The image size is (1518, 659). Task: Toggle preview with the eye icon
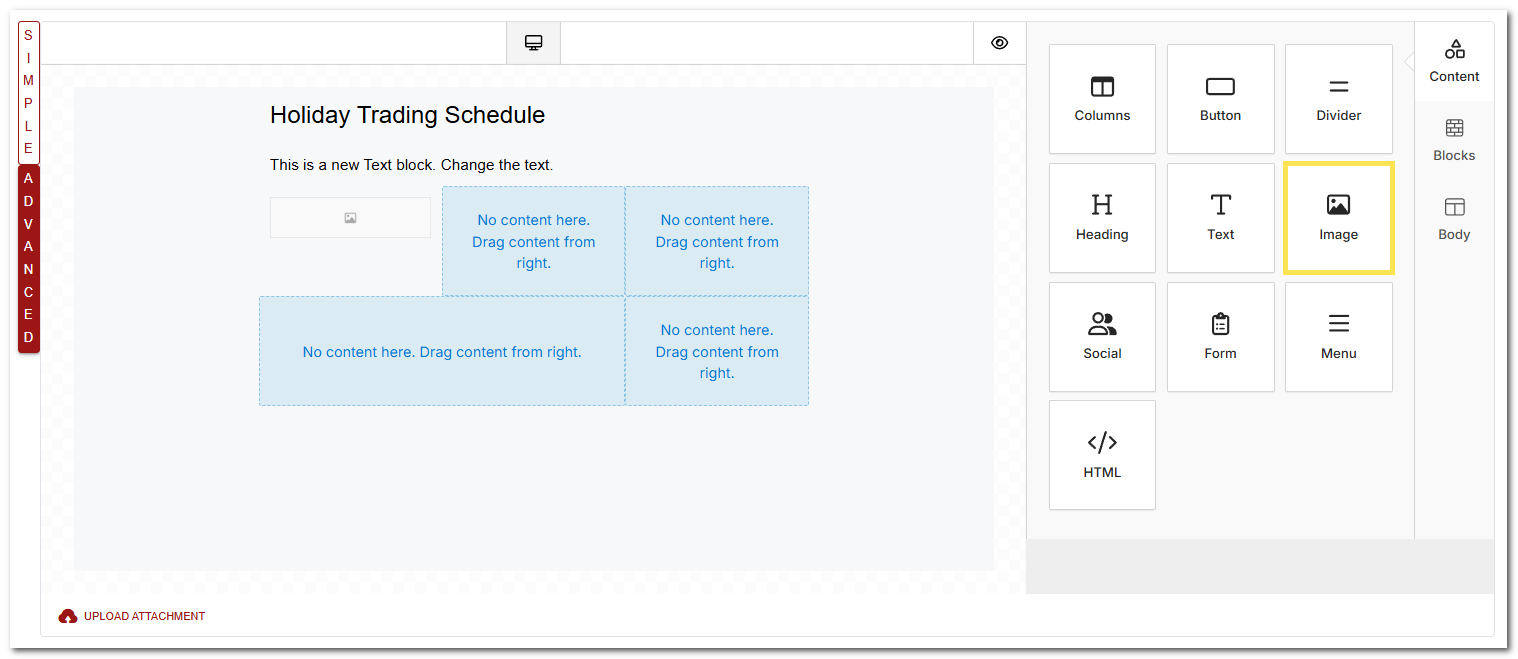point(999,43)
